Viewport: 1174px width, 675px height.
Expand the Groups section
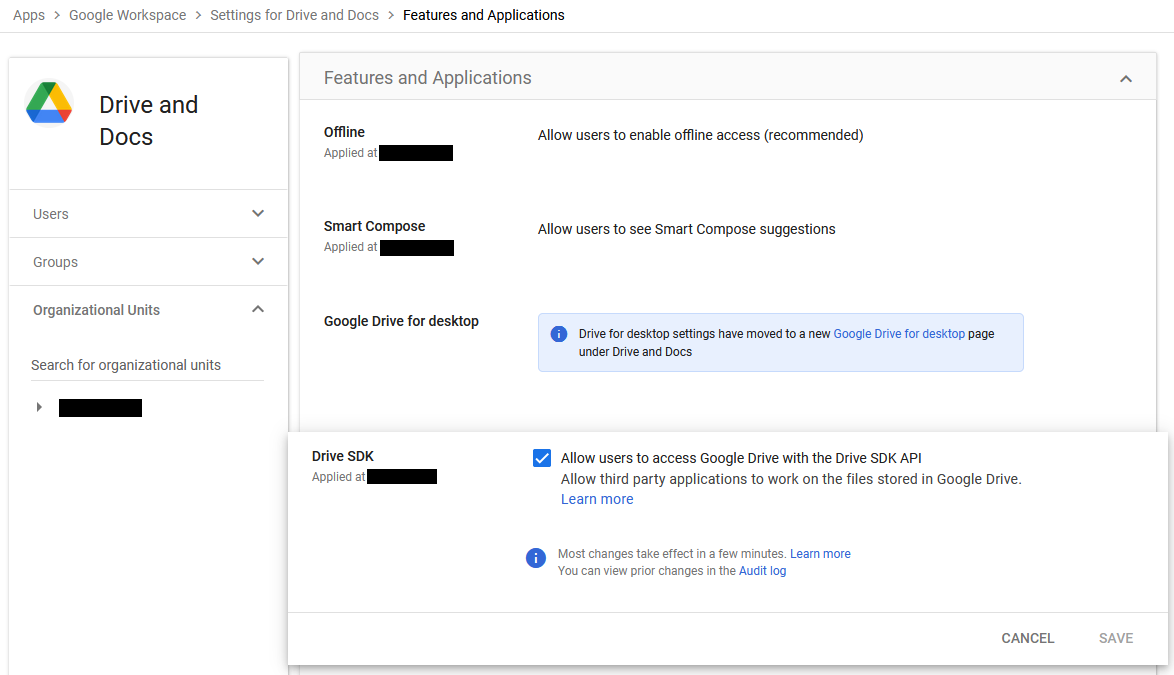[258, 262]
